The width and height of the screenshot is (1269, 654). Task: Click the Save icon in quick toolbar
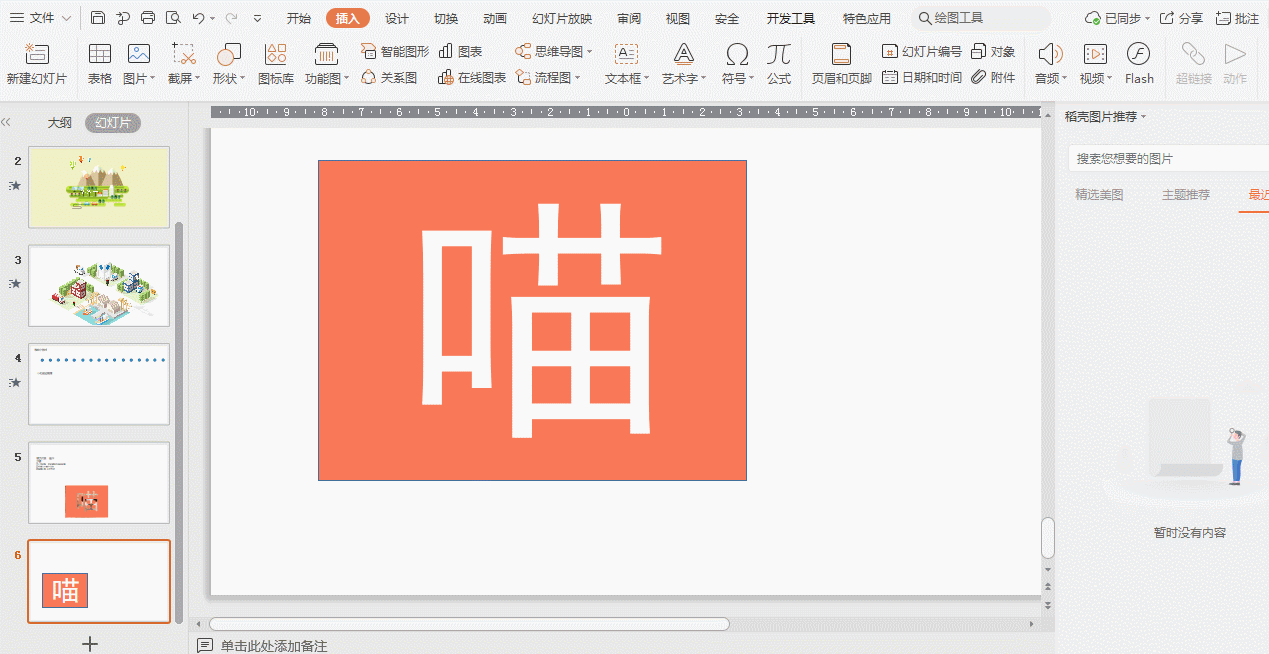click(x=98, y=18)
